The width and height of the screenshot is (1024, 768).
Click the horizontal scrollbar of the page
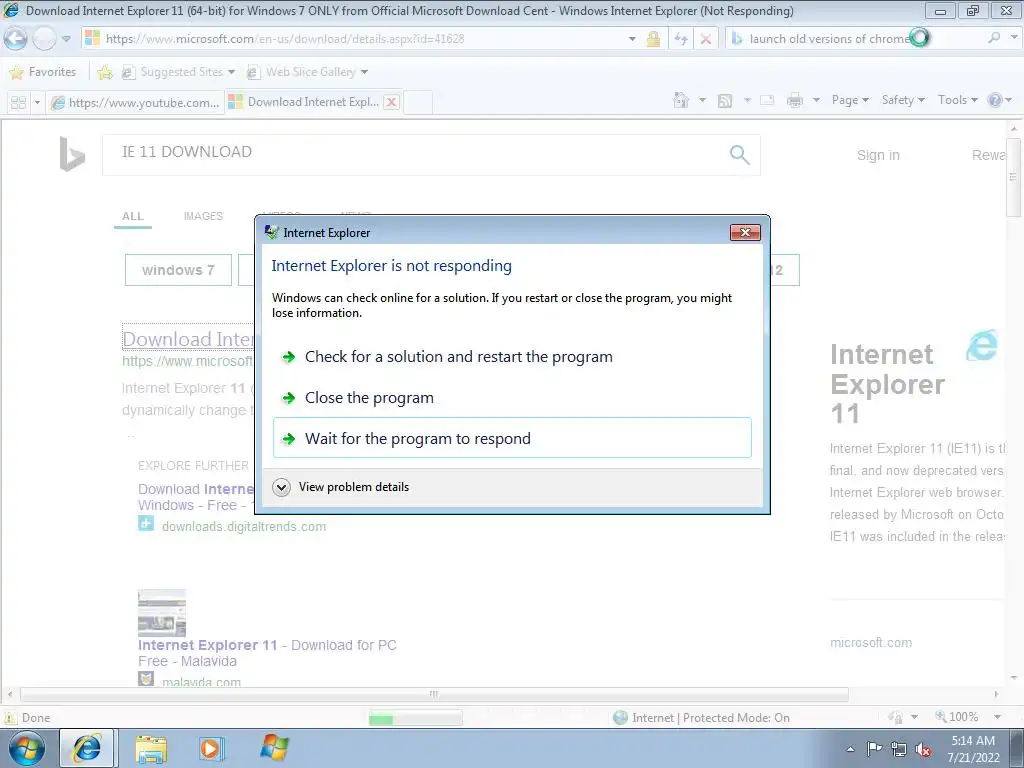pos(434,694)
